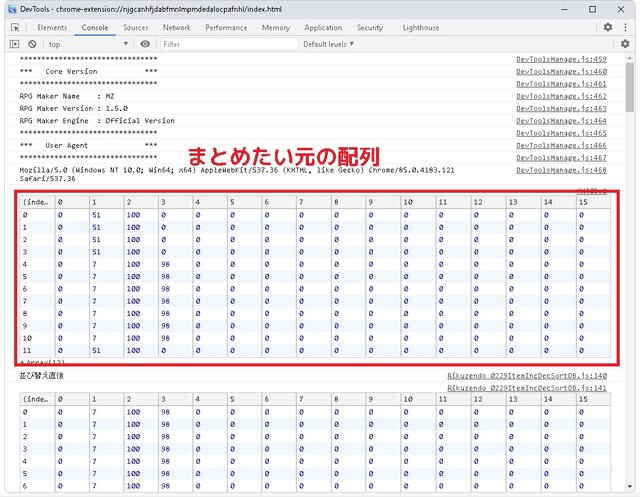Focus the console Filter input field
Screen dimensions: 640x497
[x=229, y=44]
